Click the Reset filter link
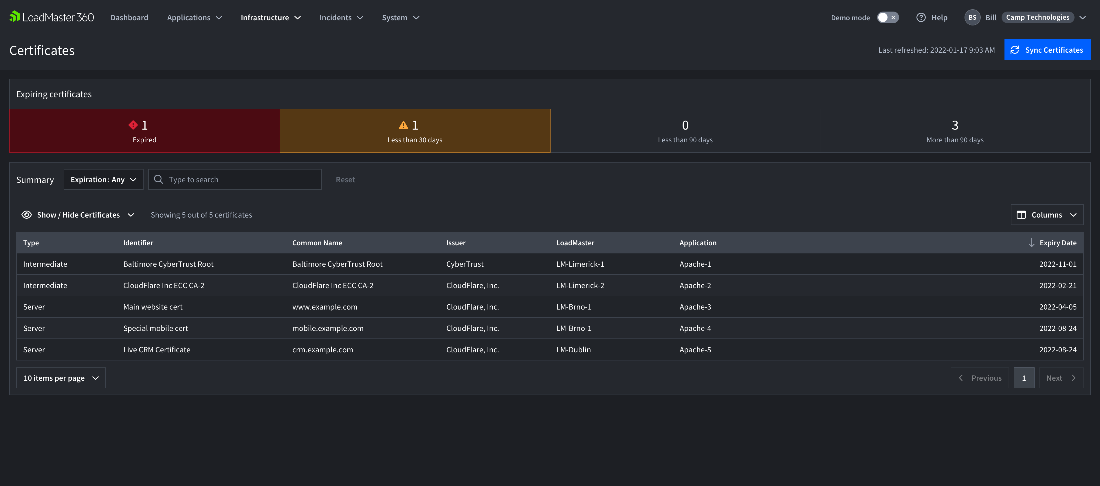This screenshot has height=486, width=1100. [345, 180]
